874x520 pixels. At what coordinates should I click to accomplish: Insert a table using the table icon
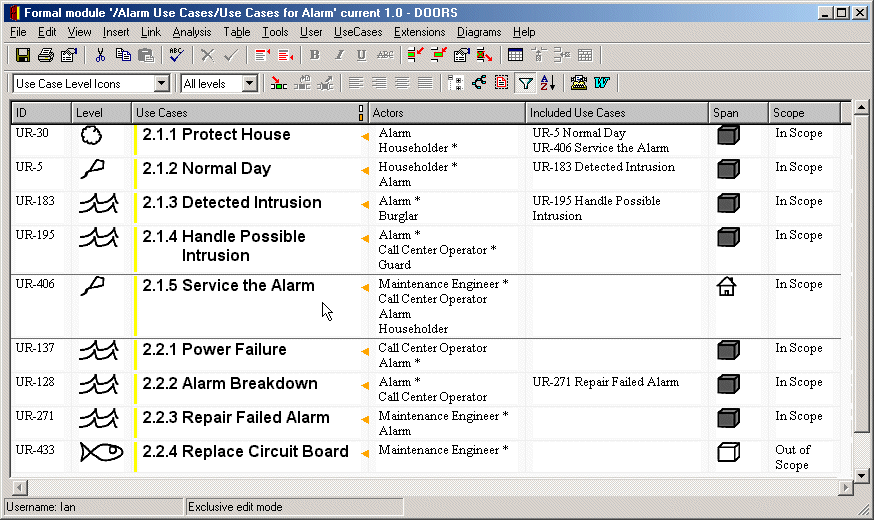(516, 55)
